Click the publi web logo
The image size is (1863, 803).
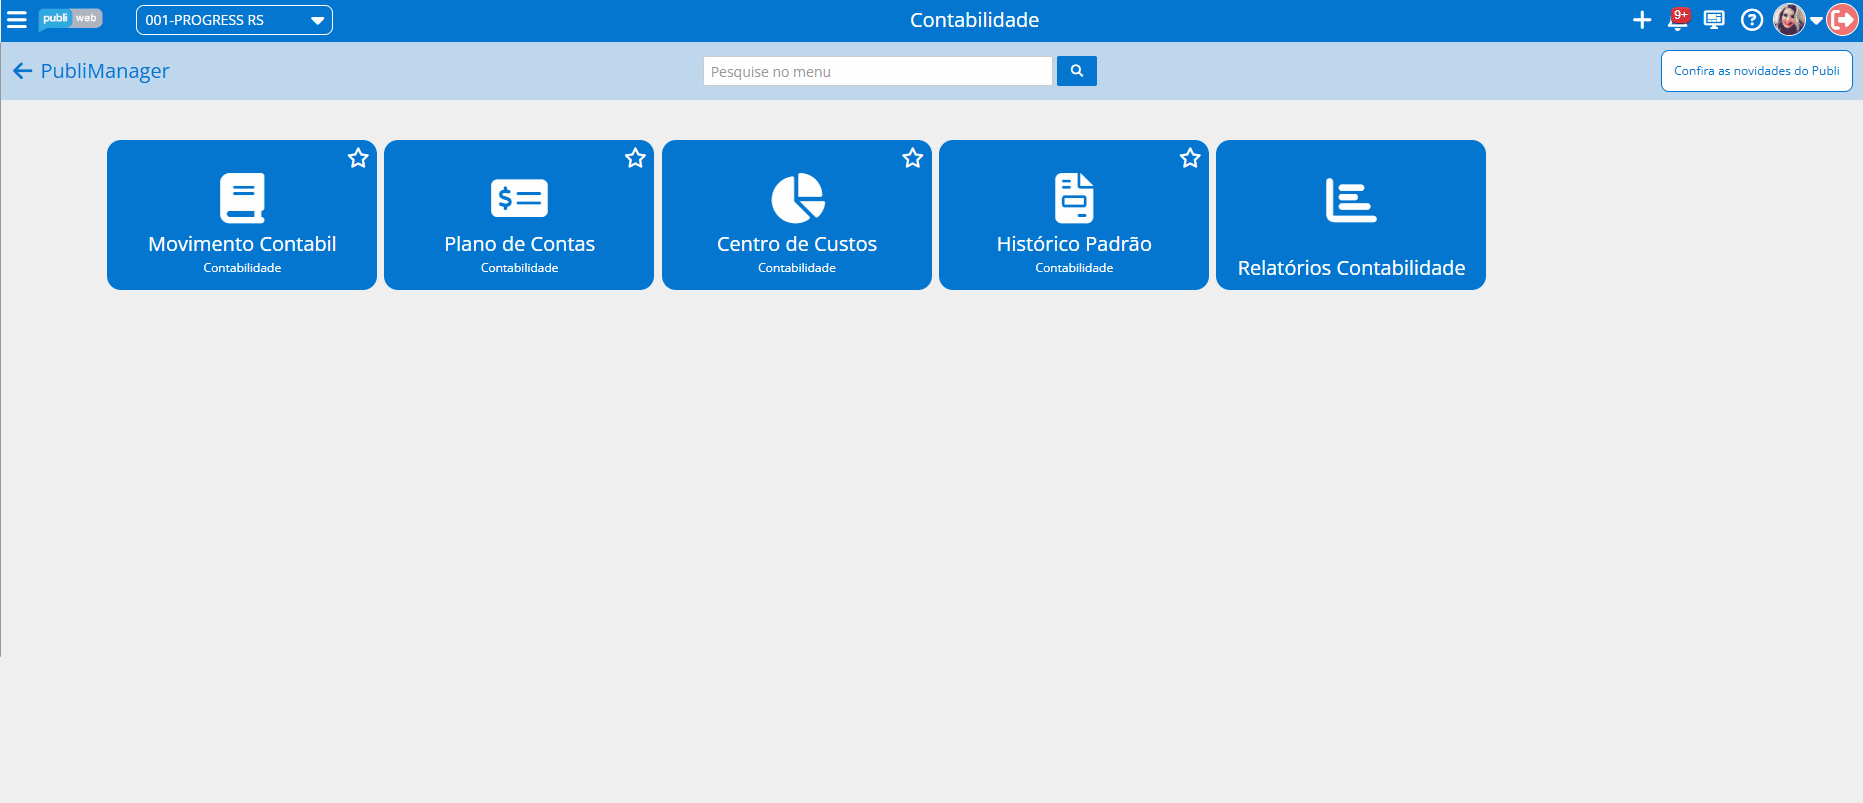[x=70, y=19]
